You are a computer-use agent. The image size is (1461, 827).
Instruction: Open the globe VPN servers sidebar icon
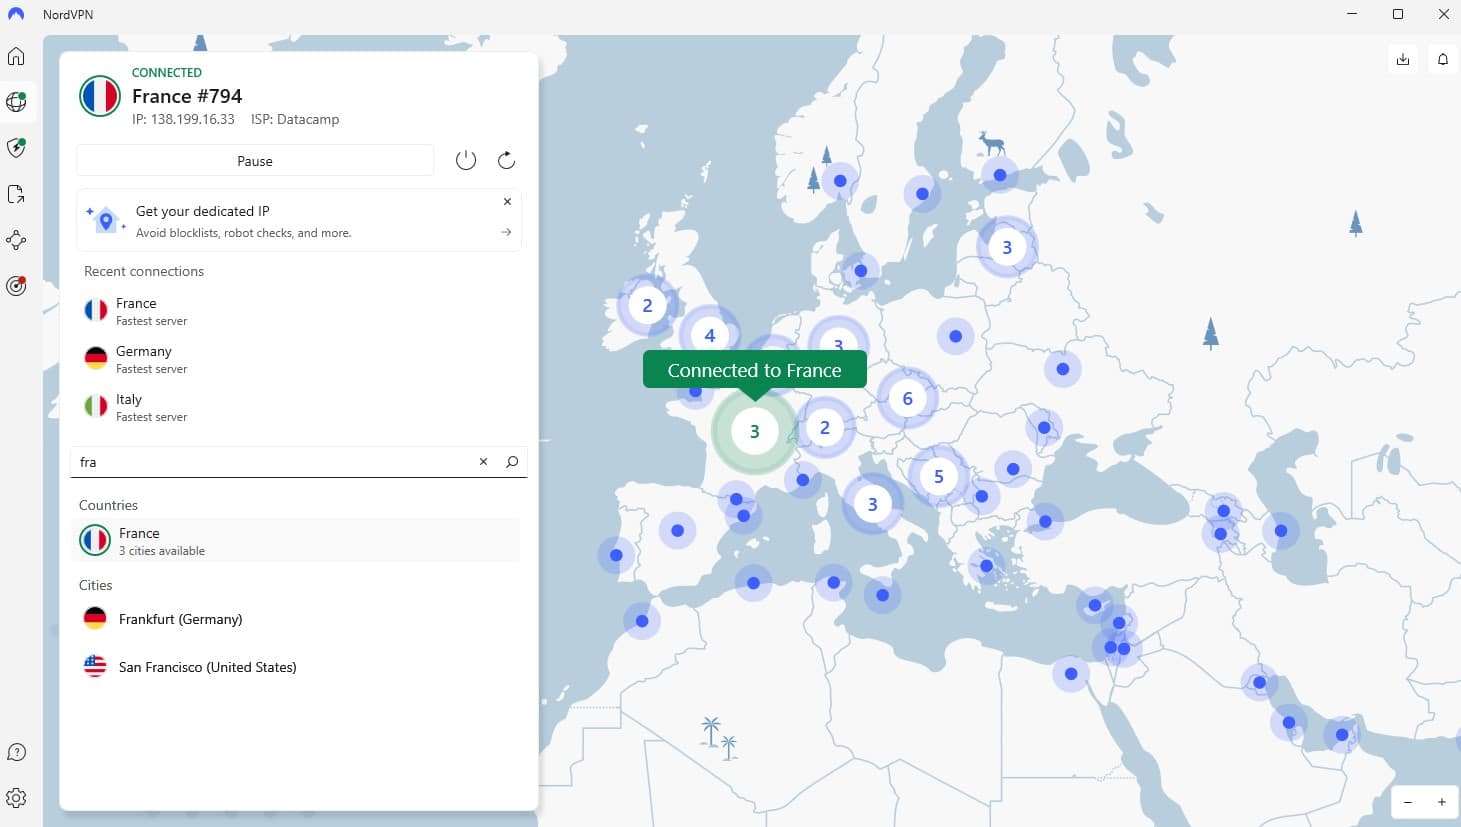tap(16, 102)
